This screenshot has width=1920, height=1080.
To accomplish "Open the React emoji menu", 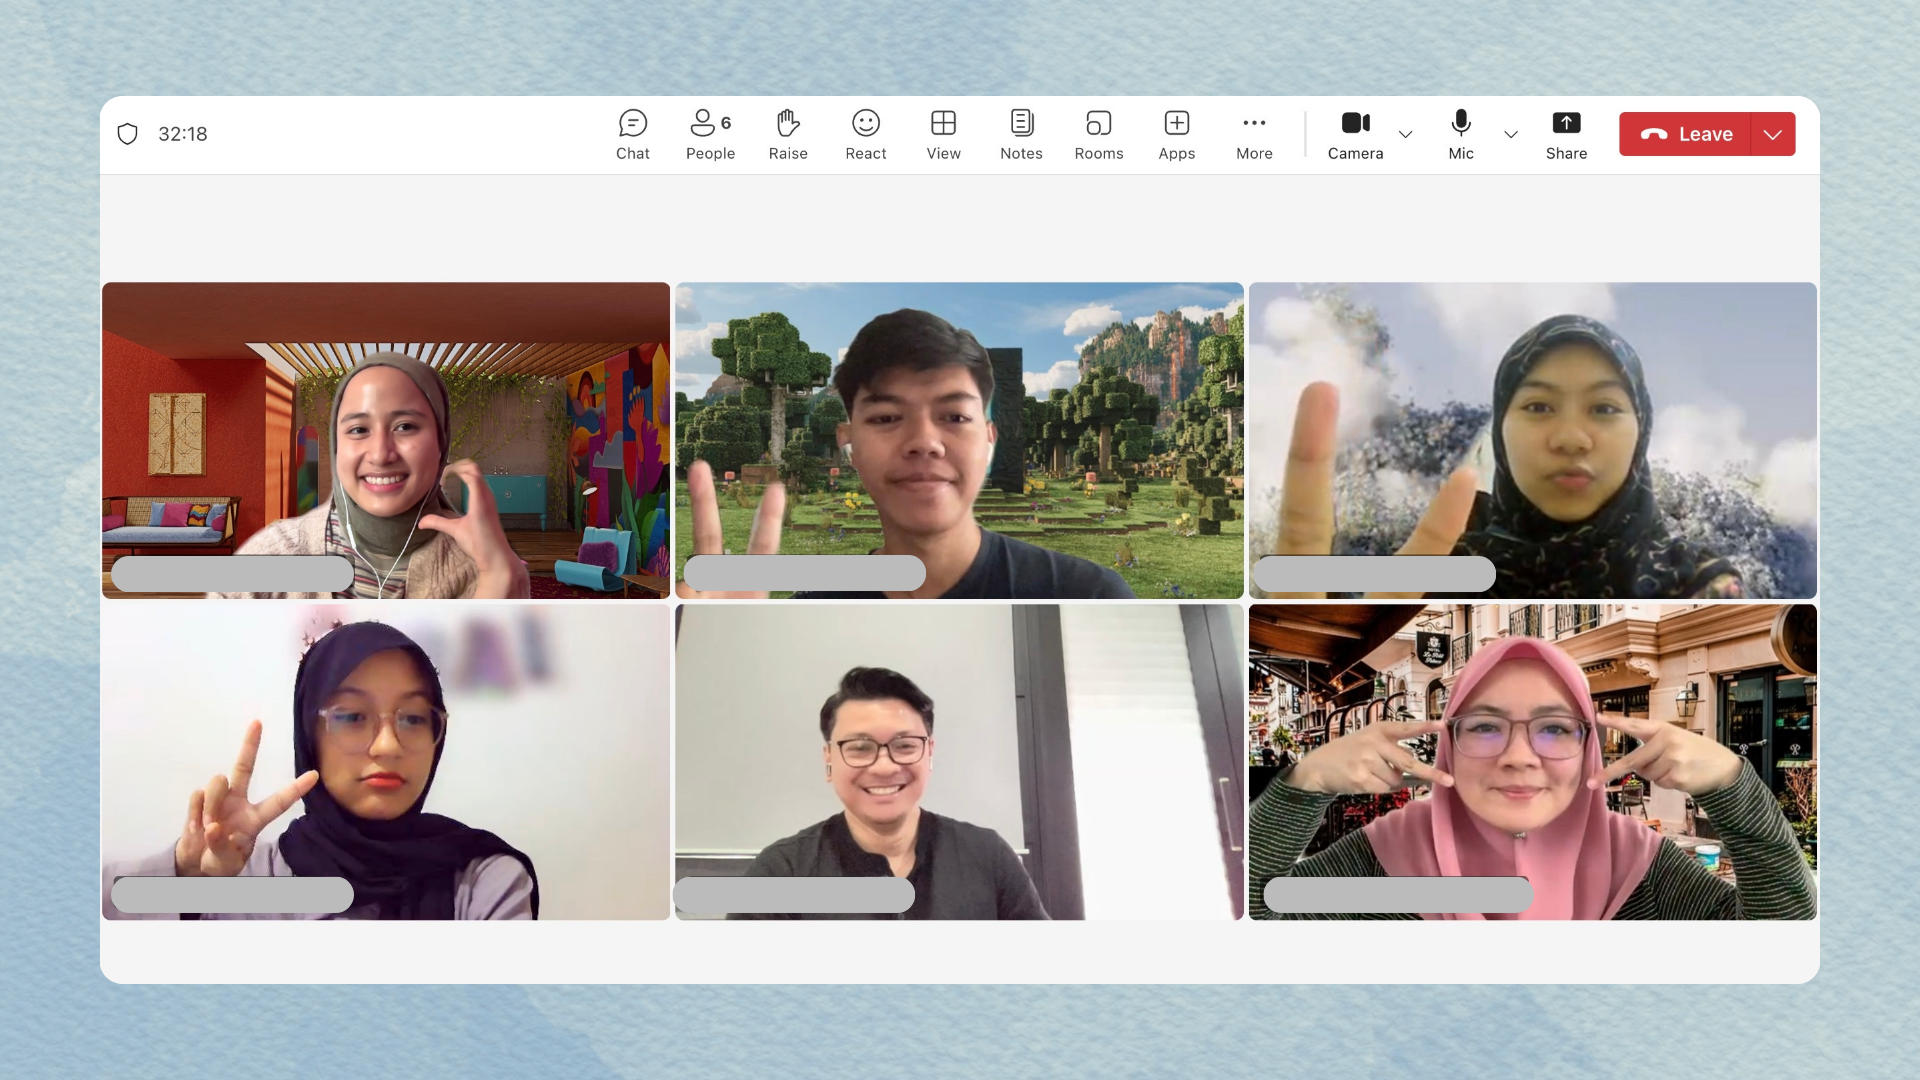I will [865, 134].
